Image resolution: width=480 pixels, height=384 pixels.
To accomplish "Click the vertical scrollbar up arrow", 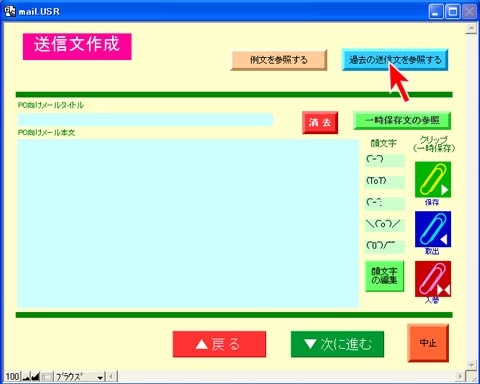I will click(x=471, y=28).
